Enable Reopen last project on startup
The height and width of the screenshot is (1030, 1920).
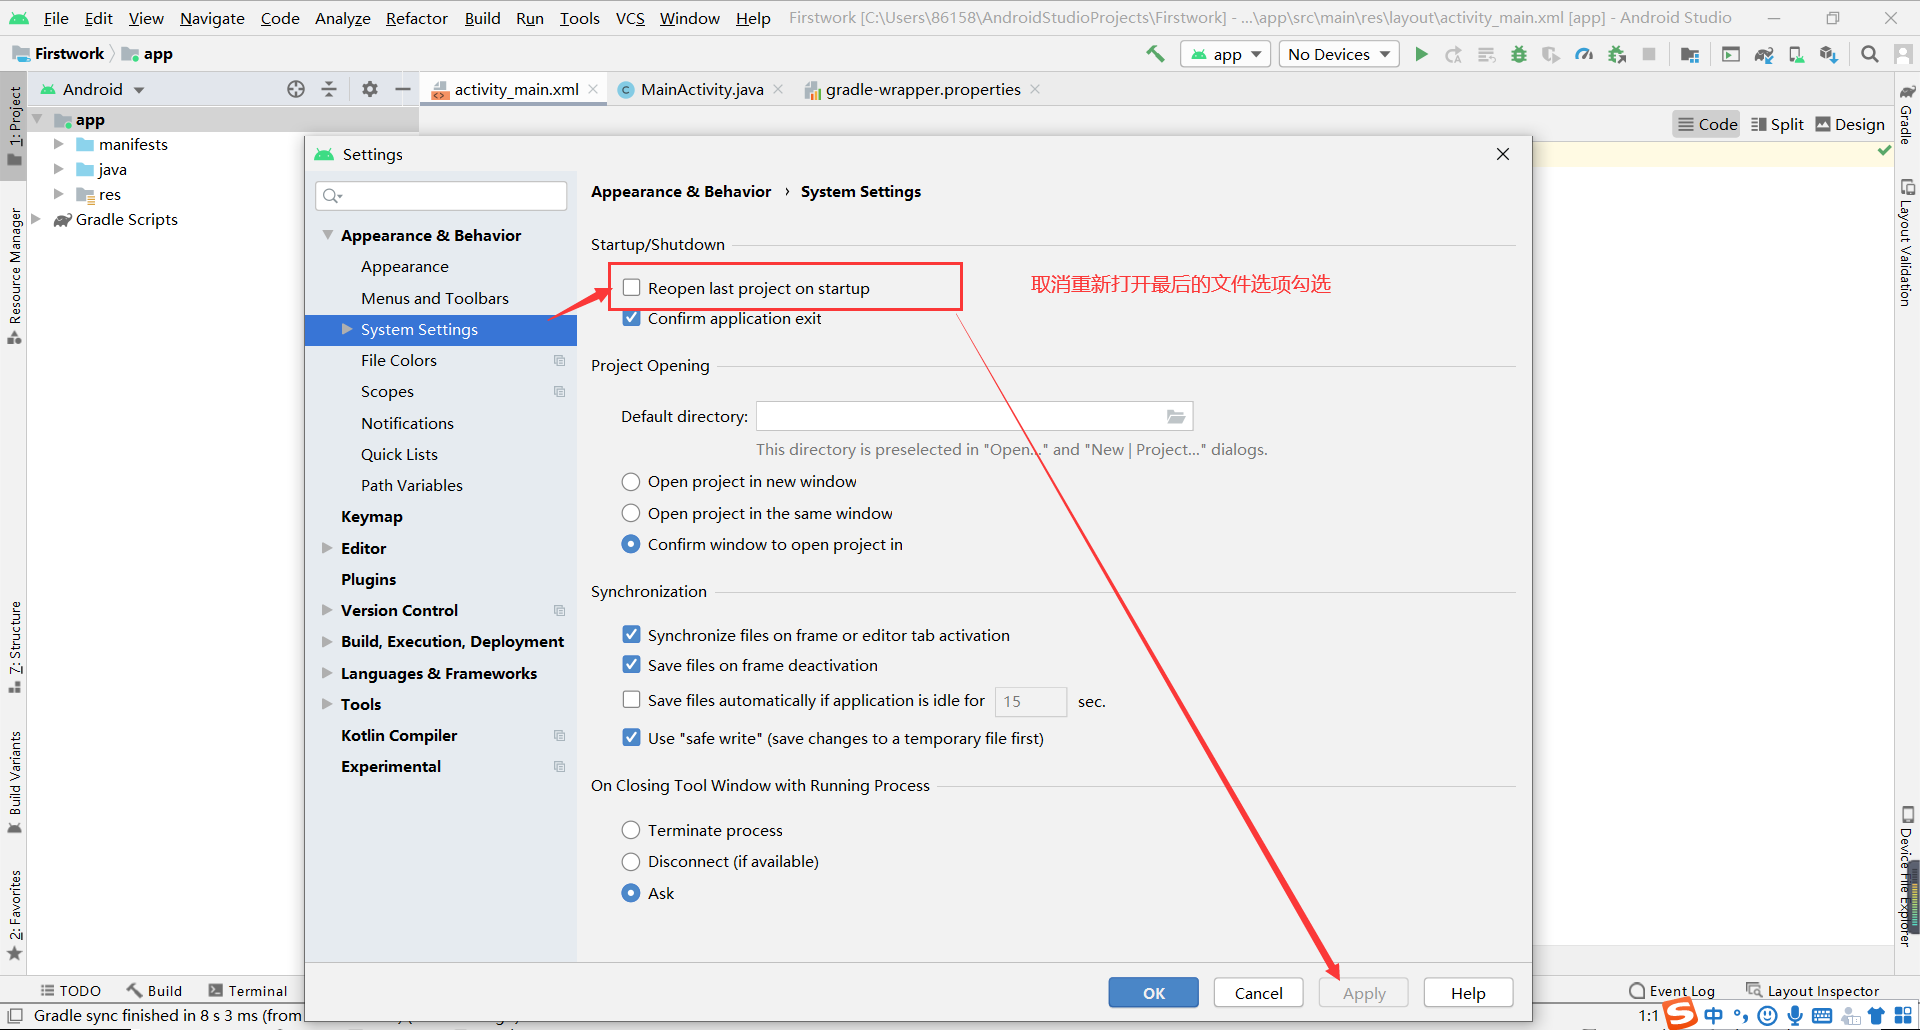click(631, 288)
